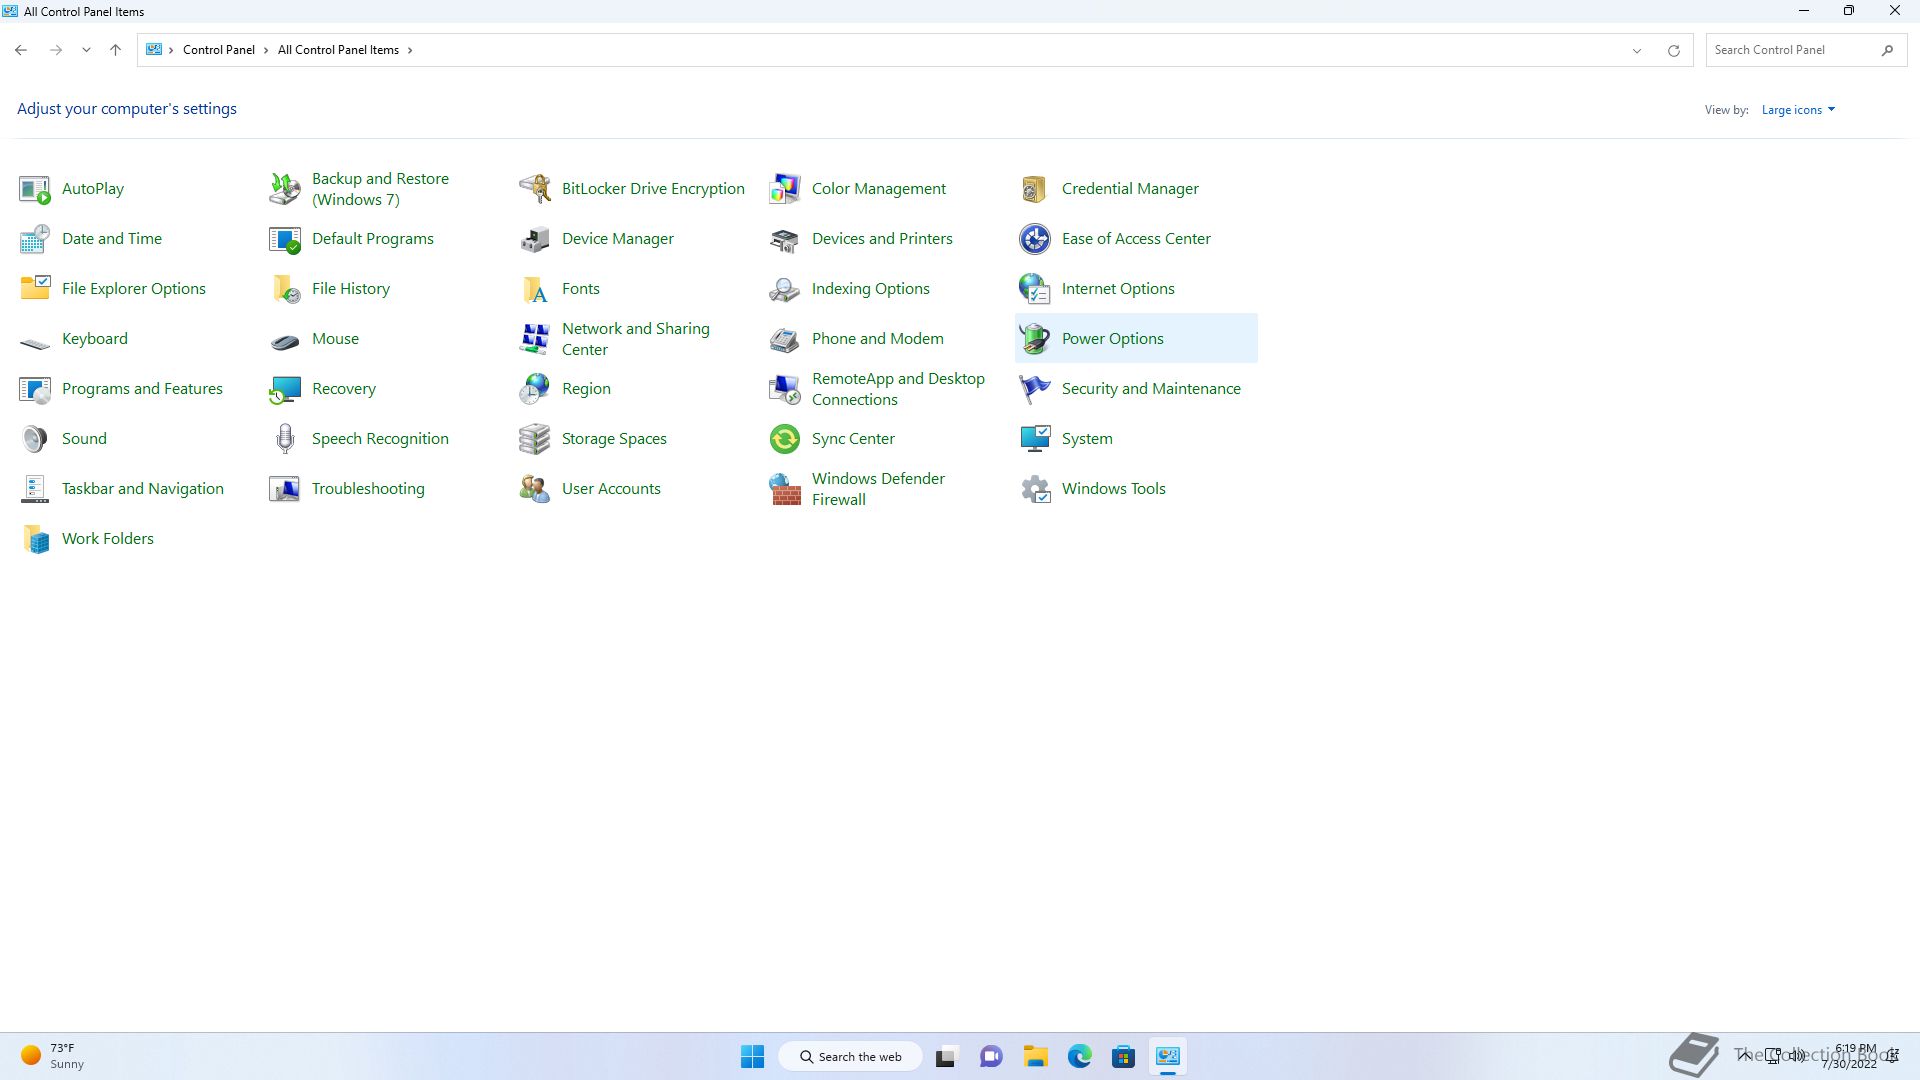This screenshot has width=1920, height=1080.
Task: Open the Sync Center icon
Action: pos(785,439)
